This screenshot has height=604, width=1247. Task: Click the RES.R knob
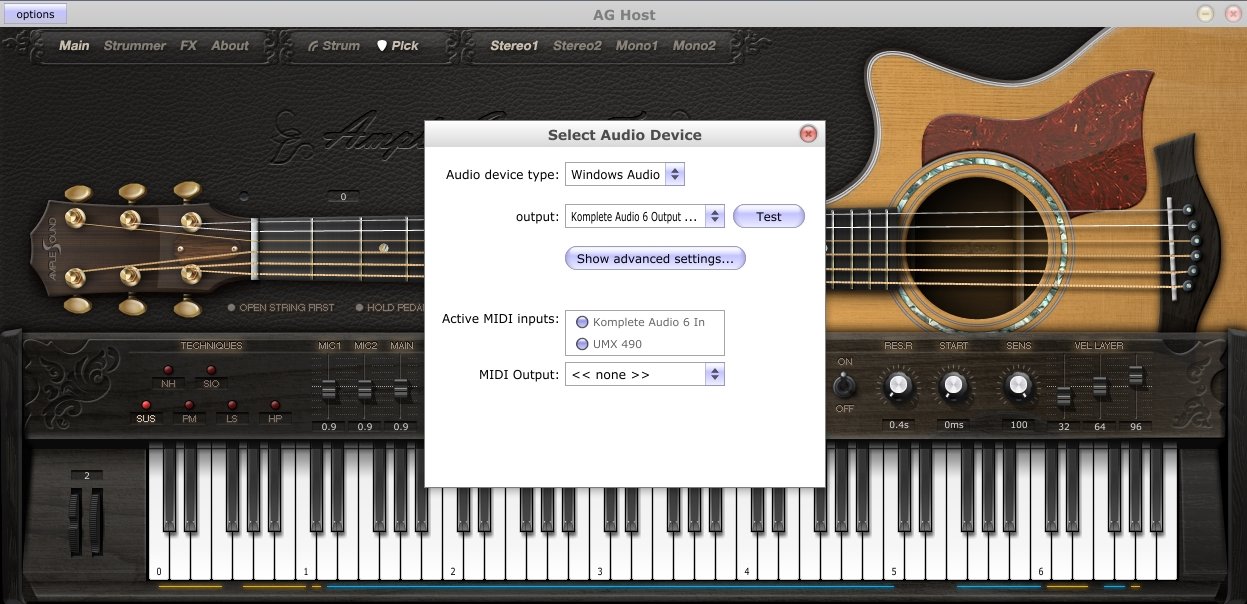[x=898, y=385]
